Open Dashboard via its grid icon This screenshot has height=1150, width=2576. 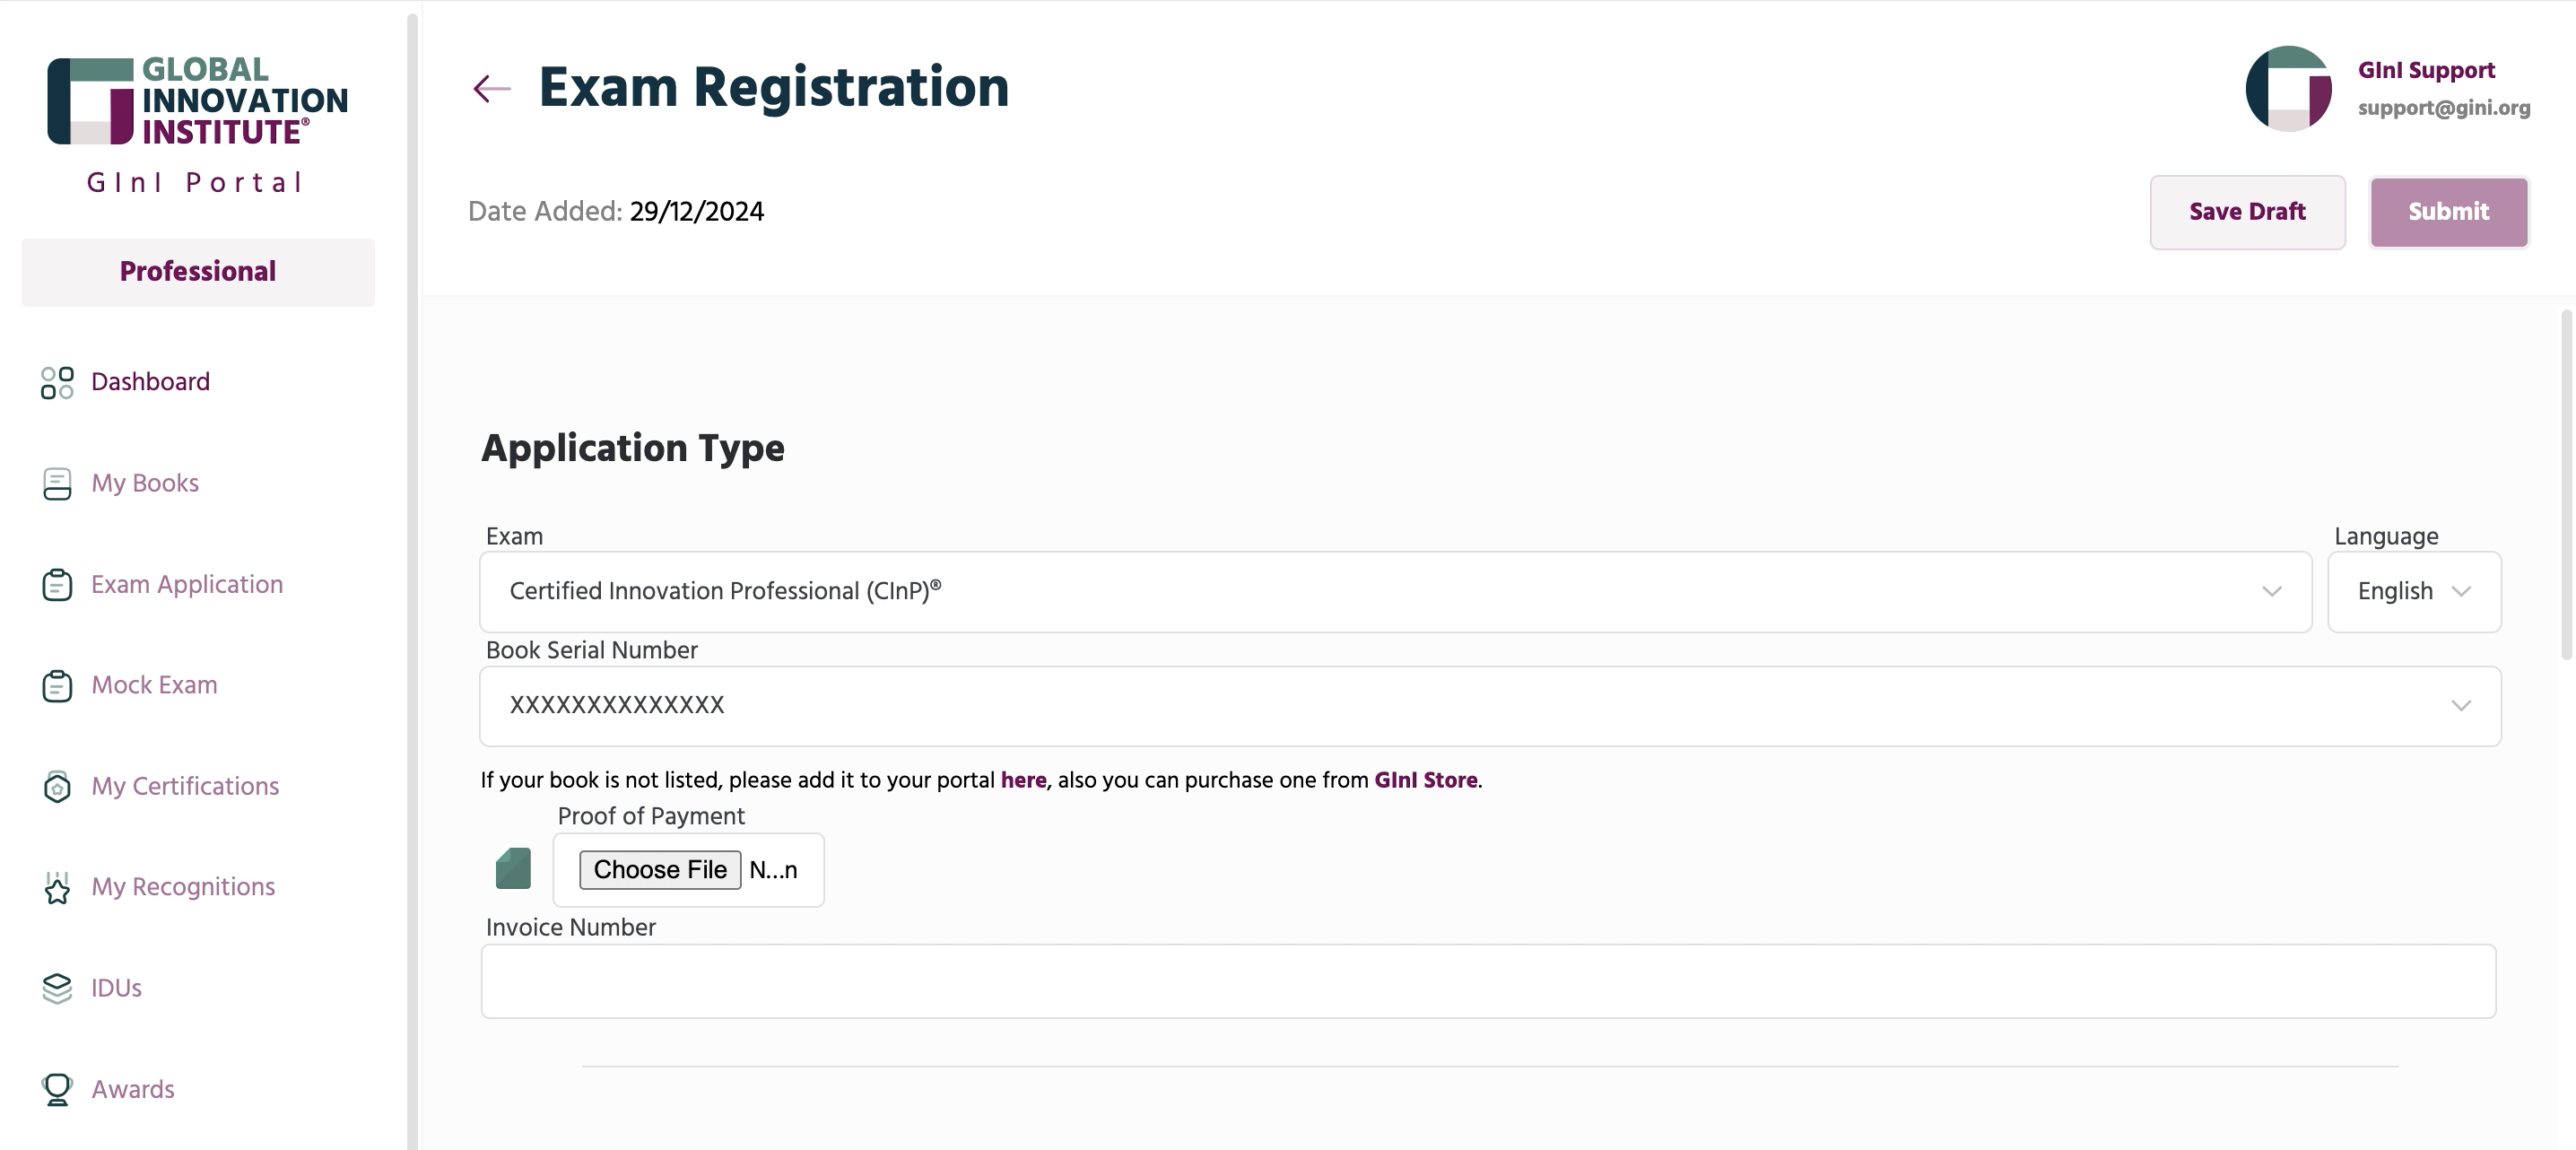point(57,382)
